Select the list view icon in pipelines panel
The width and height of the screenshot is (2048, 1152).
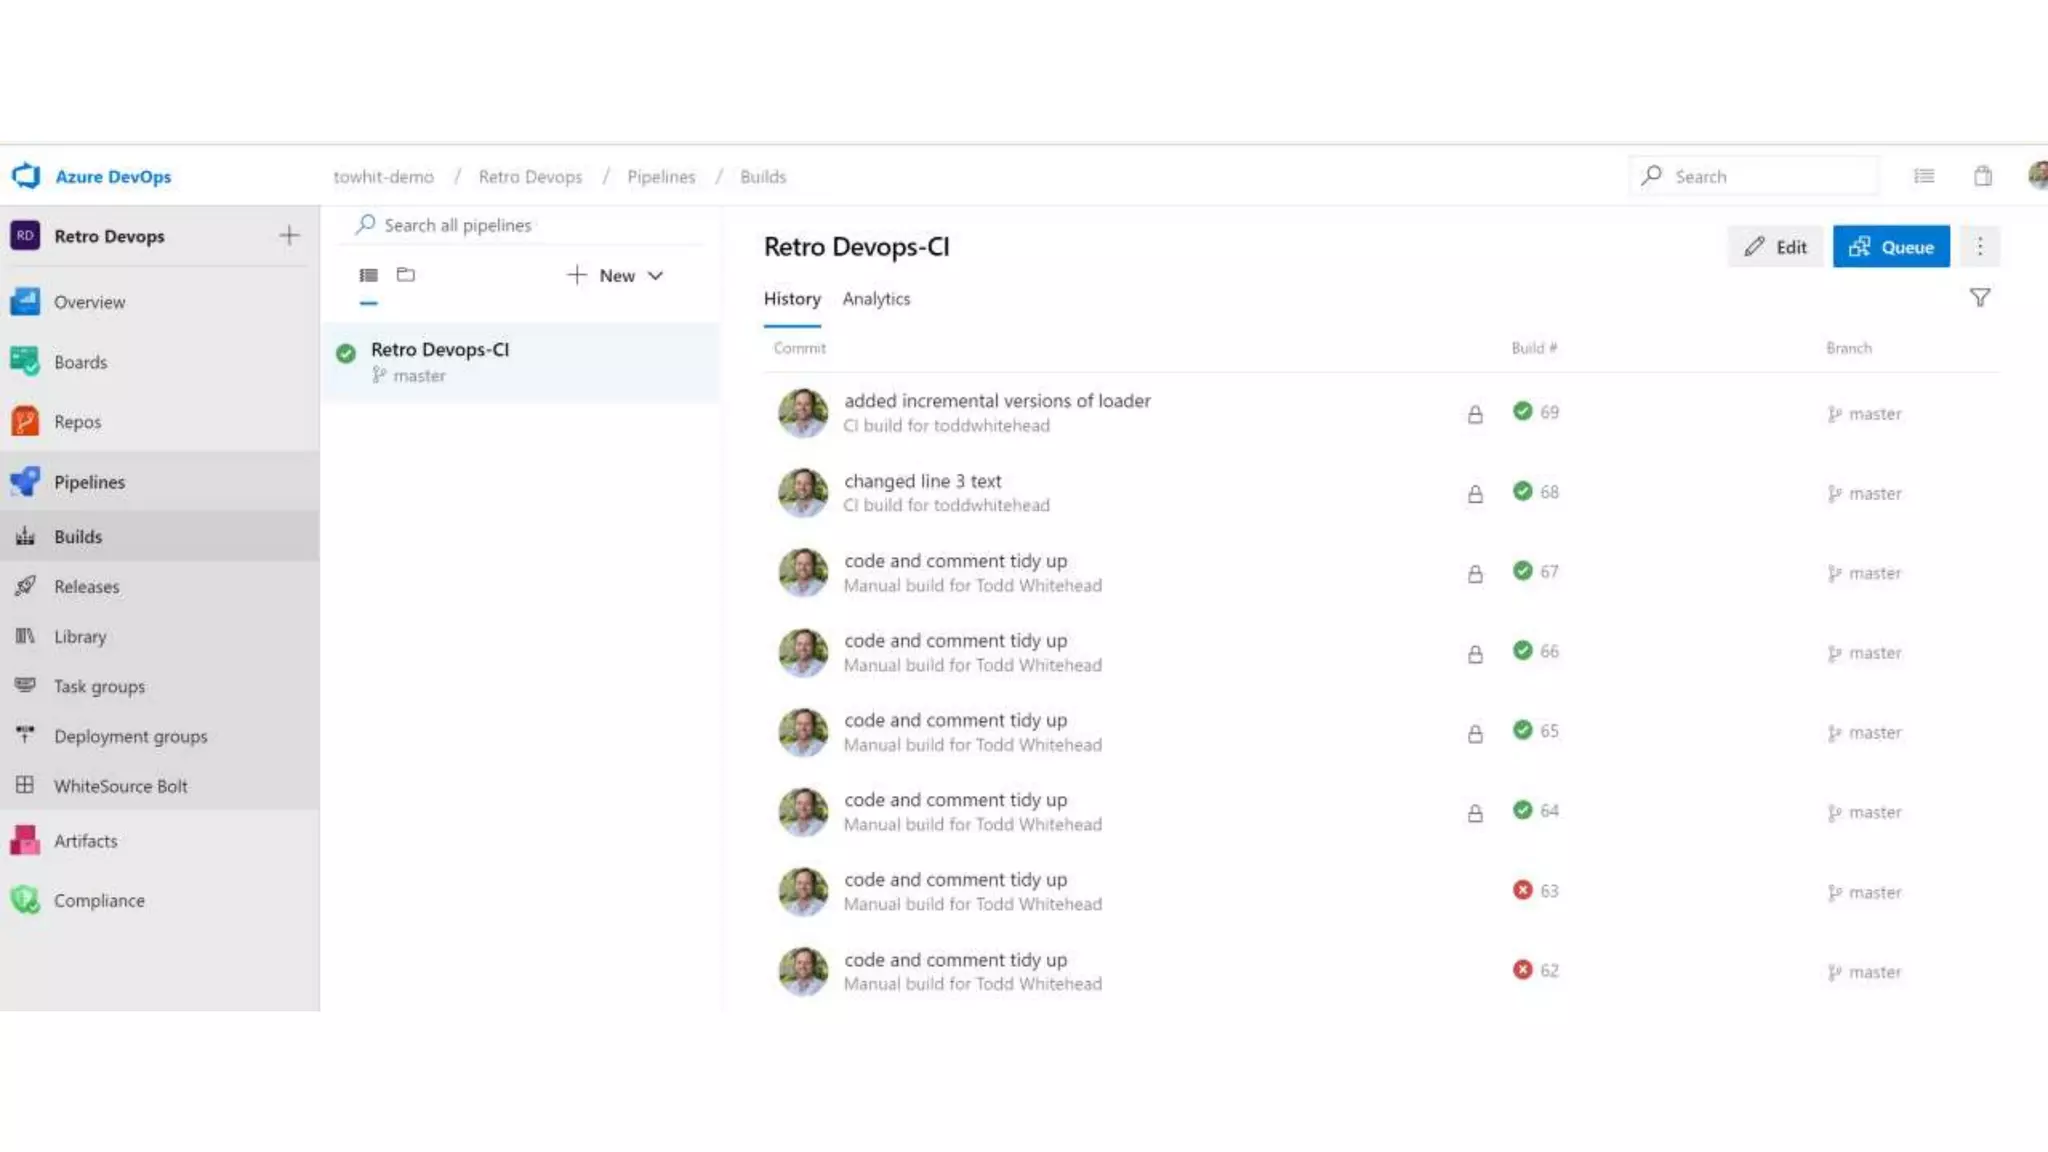[x=368, y=275]
